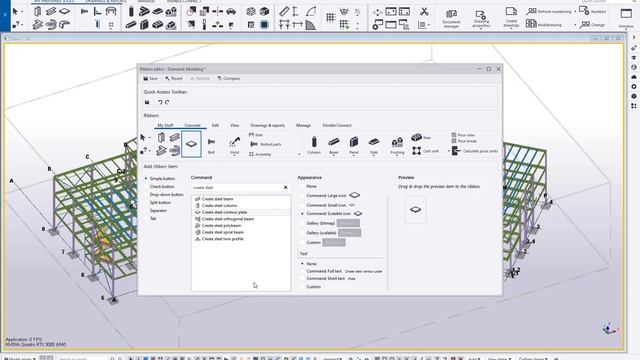Image resolution: width=640 pixels, height=360 pixels.
Task: Click undo arrow in Quick Access Toolbar
Action: click(160, 102)
